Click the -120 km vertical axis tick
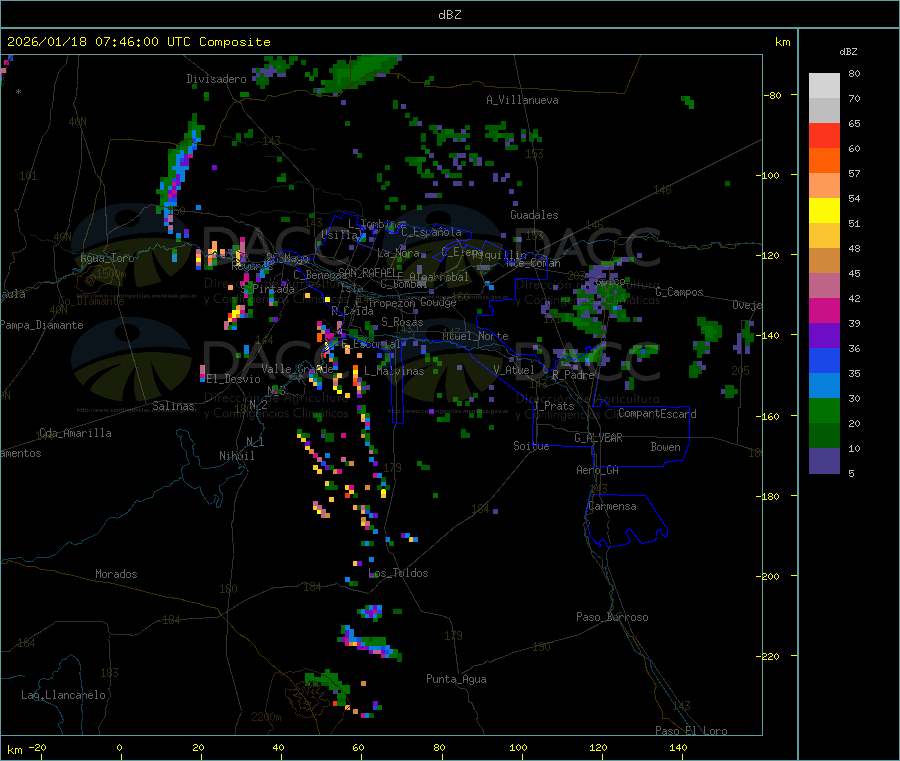This screenshot has width=900, height=761. pyautogui.click(x=770, y=255)
